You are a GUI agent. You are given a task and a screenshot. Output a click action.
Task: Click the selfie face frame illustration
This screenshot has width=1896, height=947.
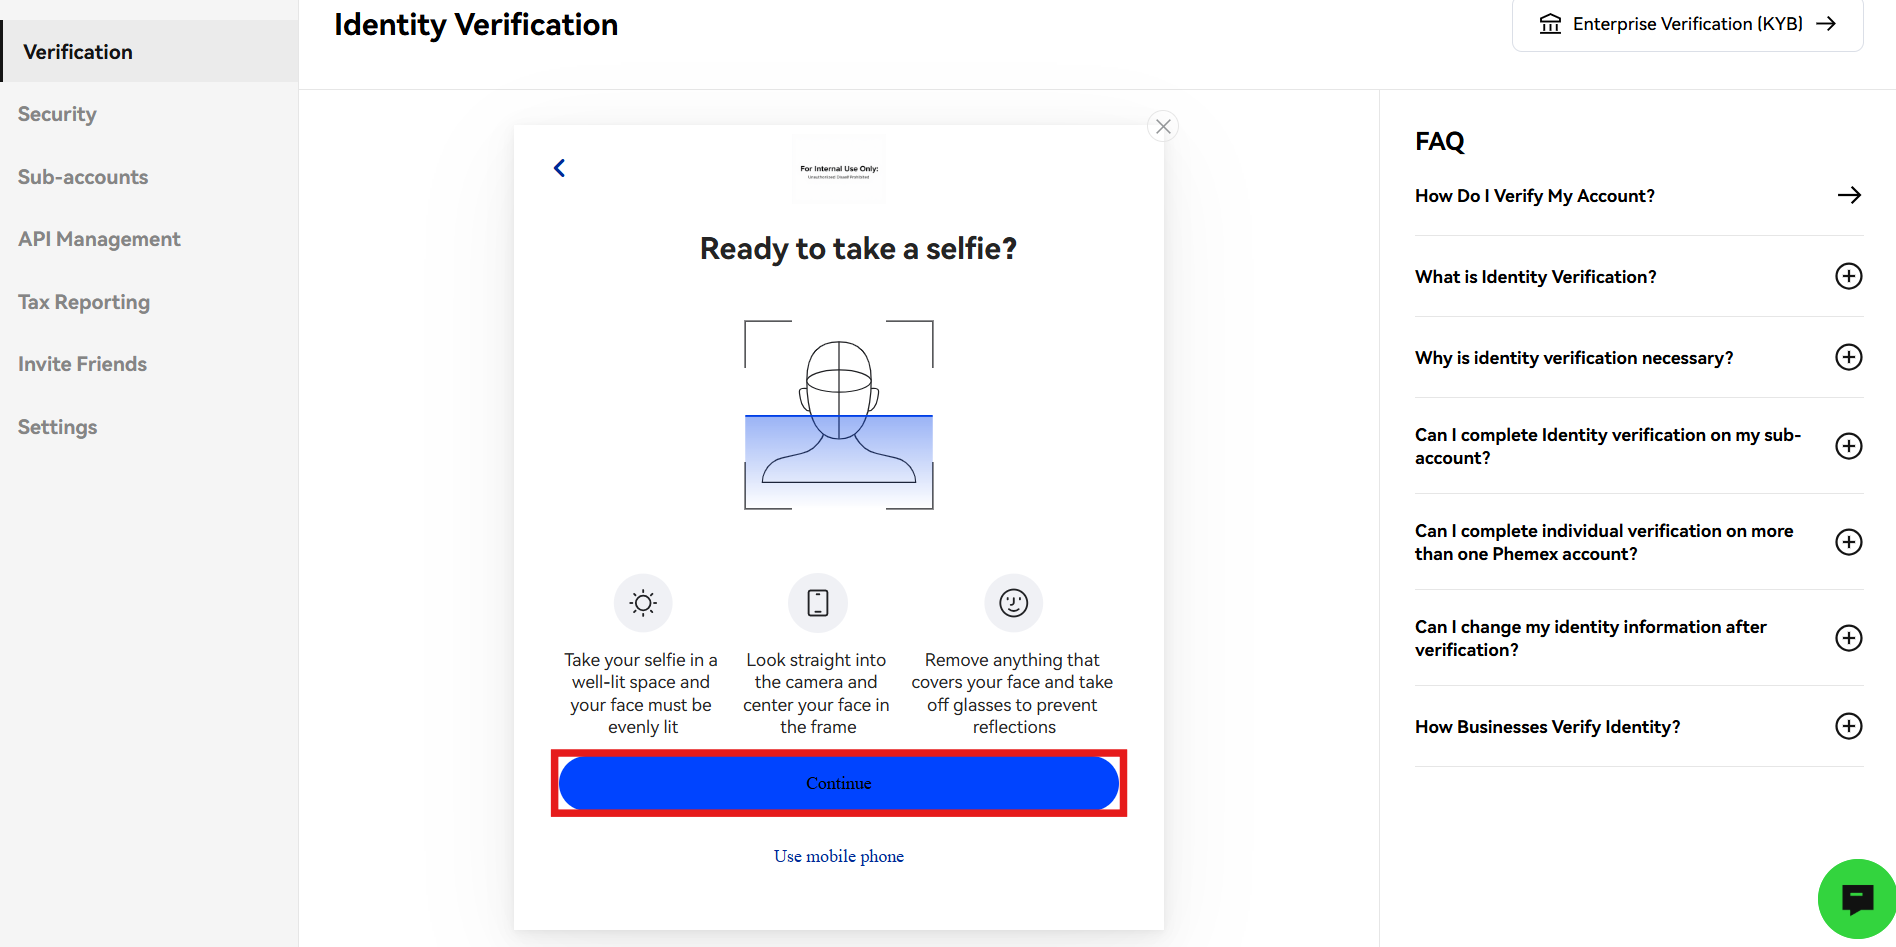pyautogui.click(x=839, y=415)
